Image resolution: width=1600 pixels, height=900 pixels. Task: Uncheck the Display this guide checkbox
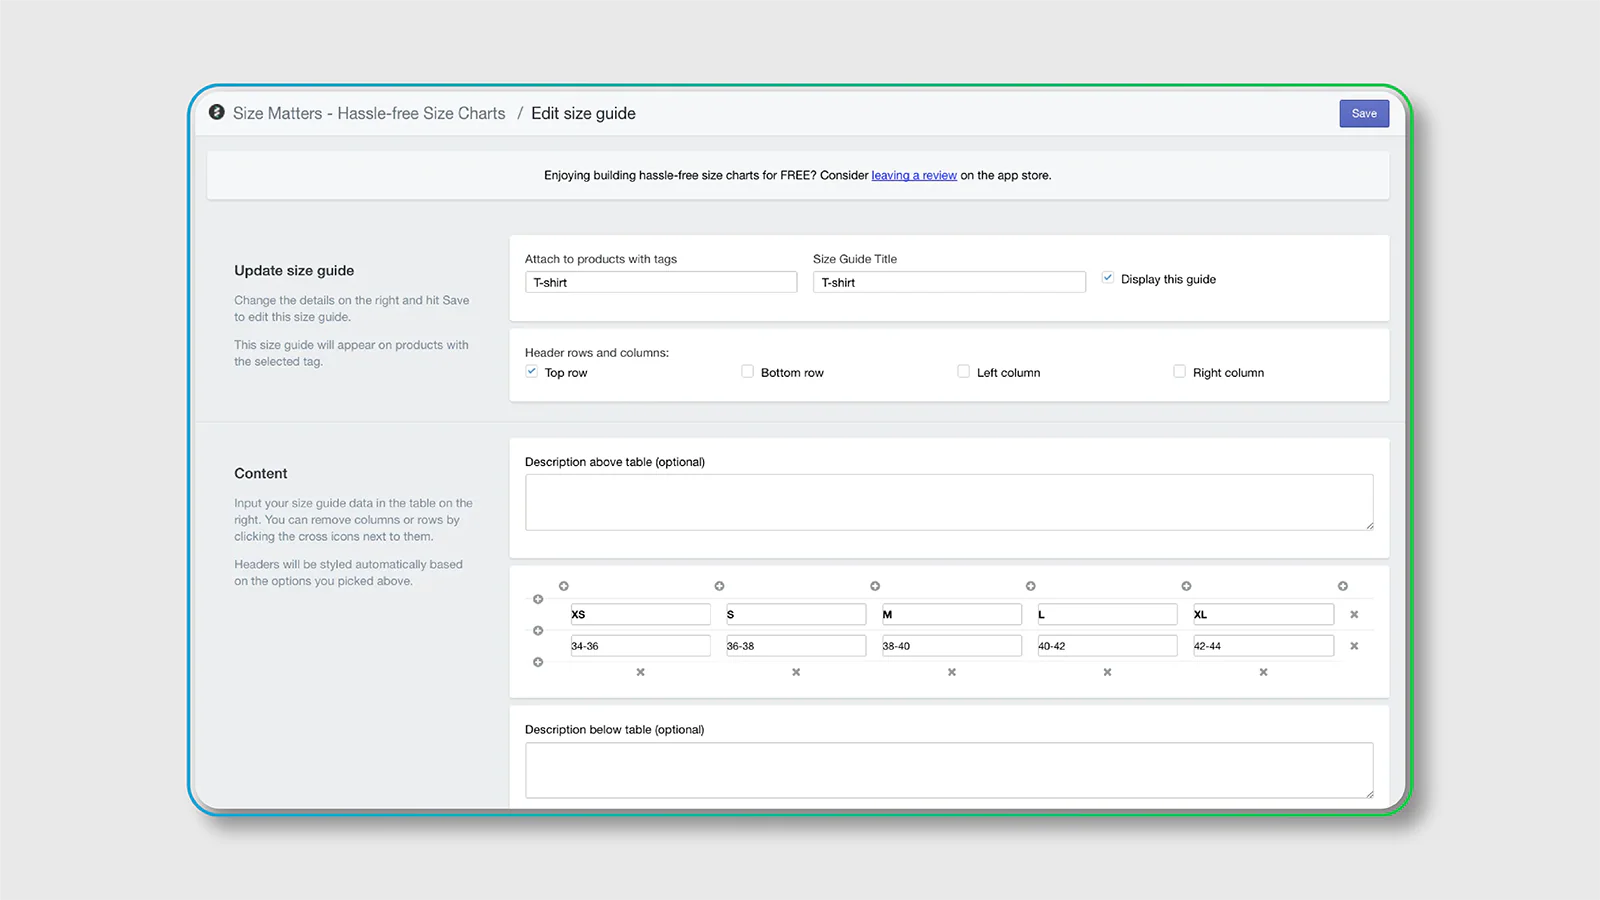pyautogui.click(x=1108, y=278)
